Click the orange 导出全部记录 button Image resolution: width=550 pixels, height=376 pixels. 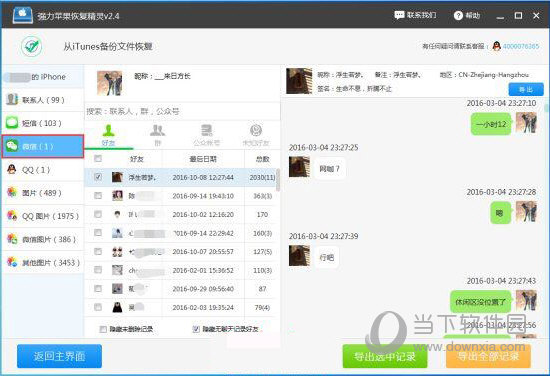(x=488, y=356)
